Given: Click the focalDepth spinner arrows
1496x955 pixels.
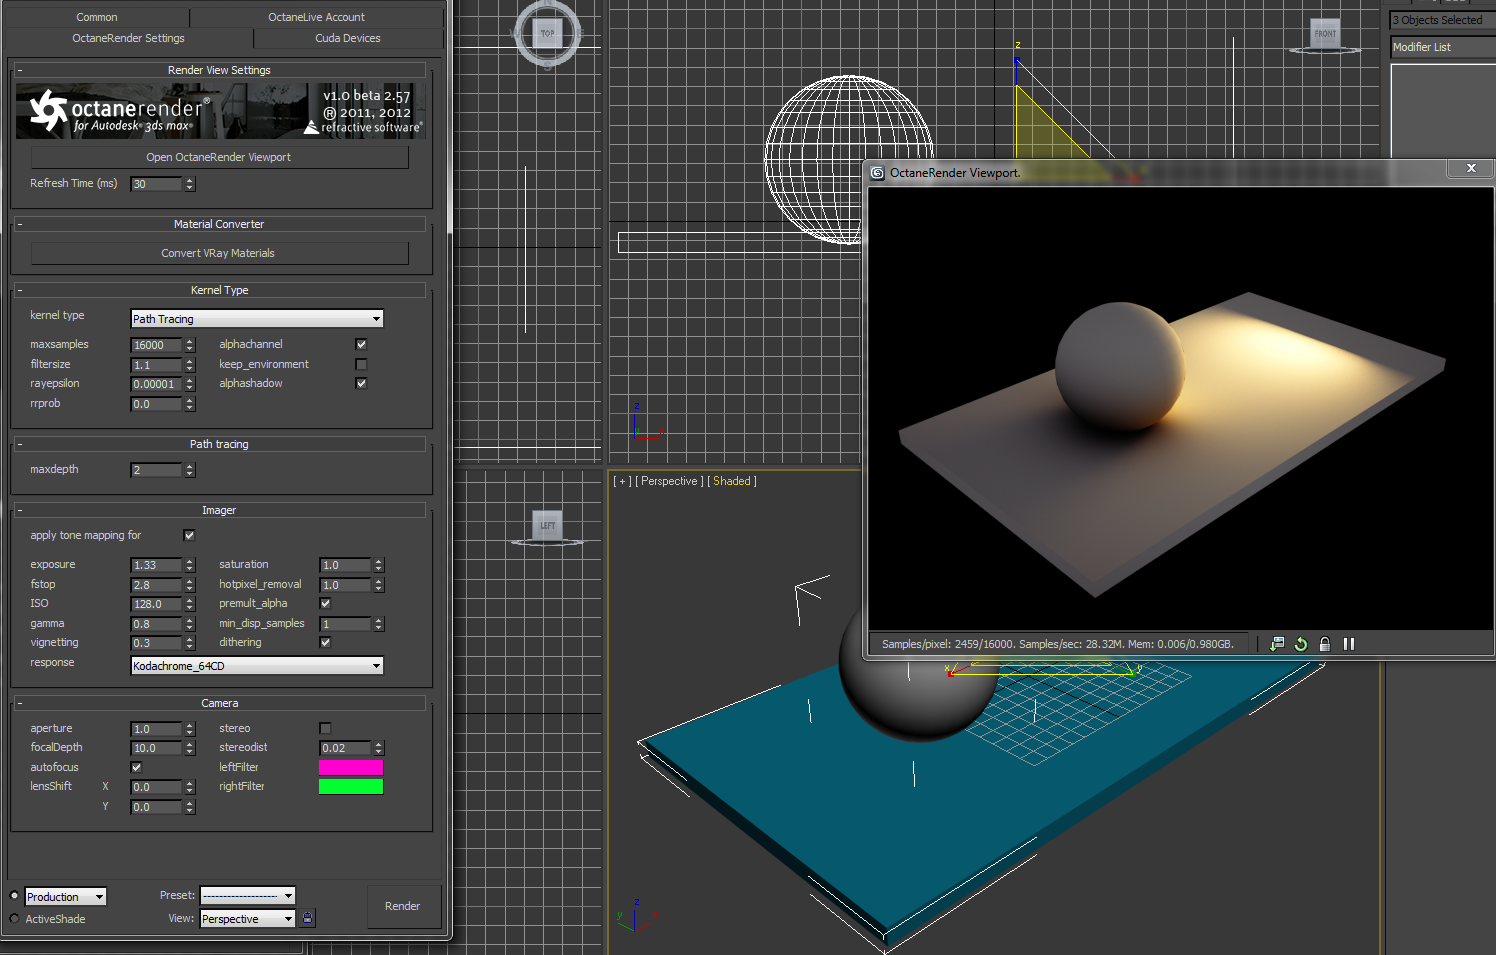Looking at the screenshot, I should tap(189, 748).
